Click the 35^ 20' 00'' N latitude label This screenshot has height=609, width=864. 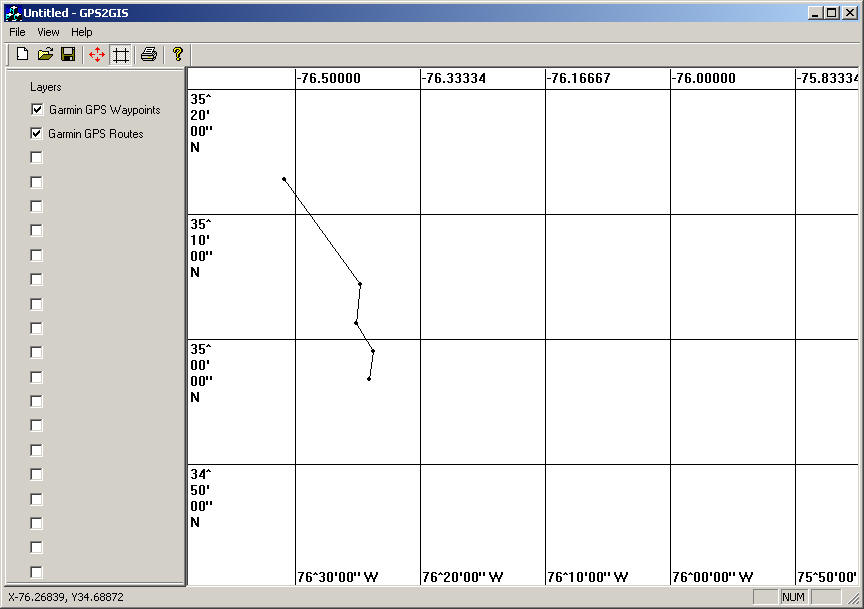(202, 123)
